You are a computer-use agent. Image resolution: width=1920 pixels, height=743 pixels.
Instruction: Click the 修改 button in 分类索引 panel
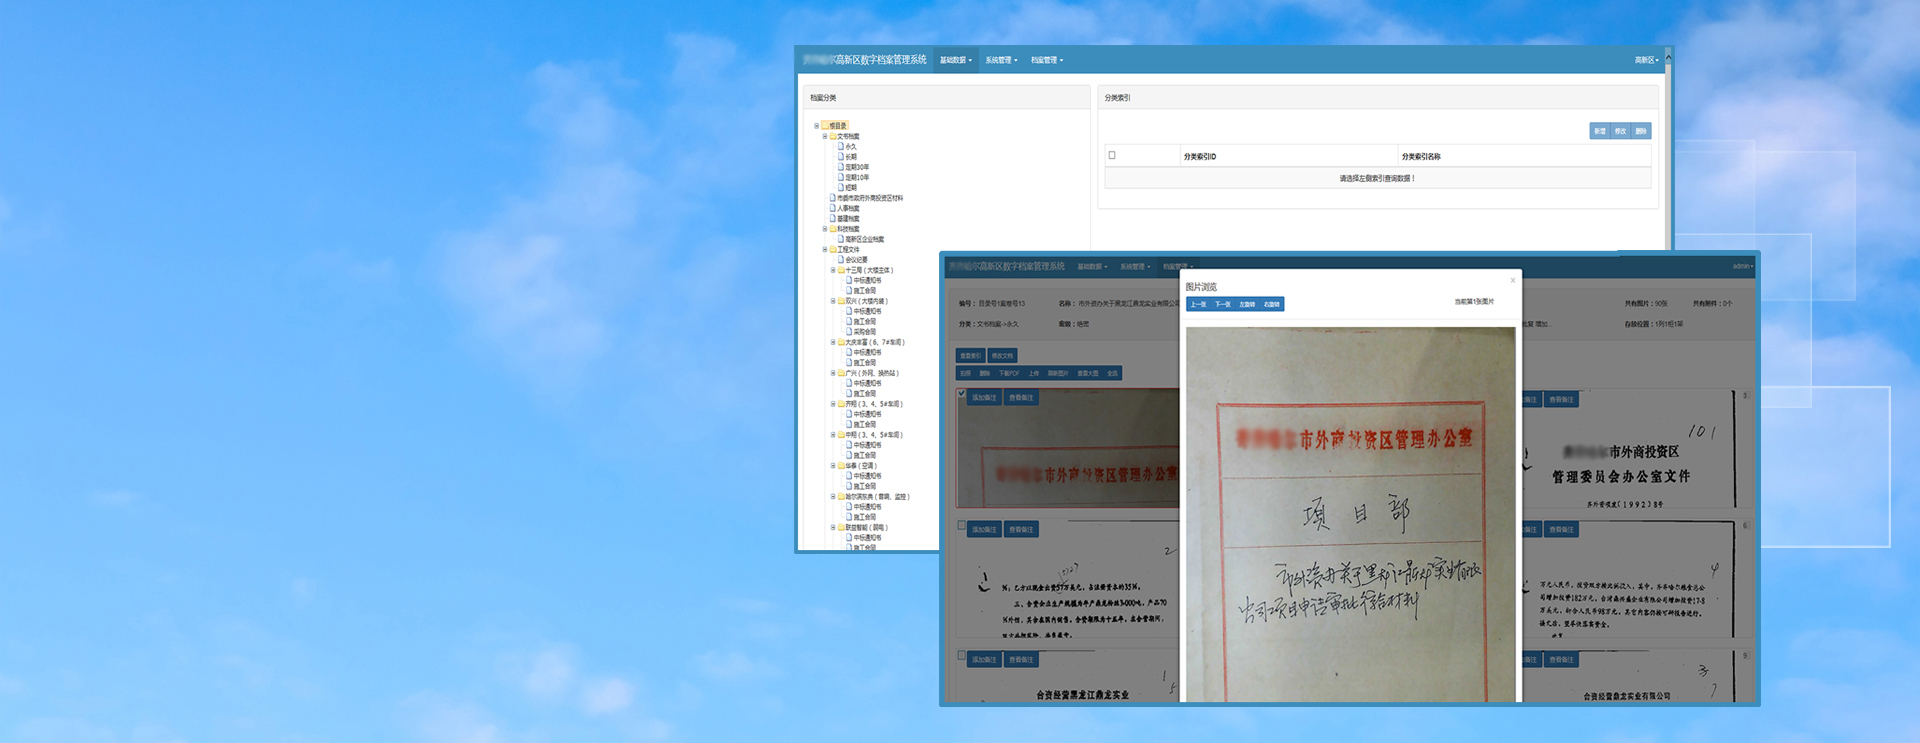click(1620, 131)
